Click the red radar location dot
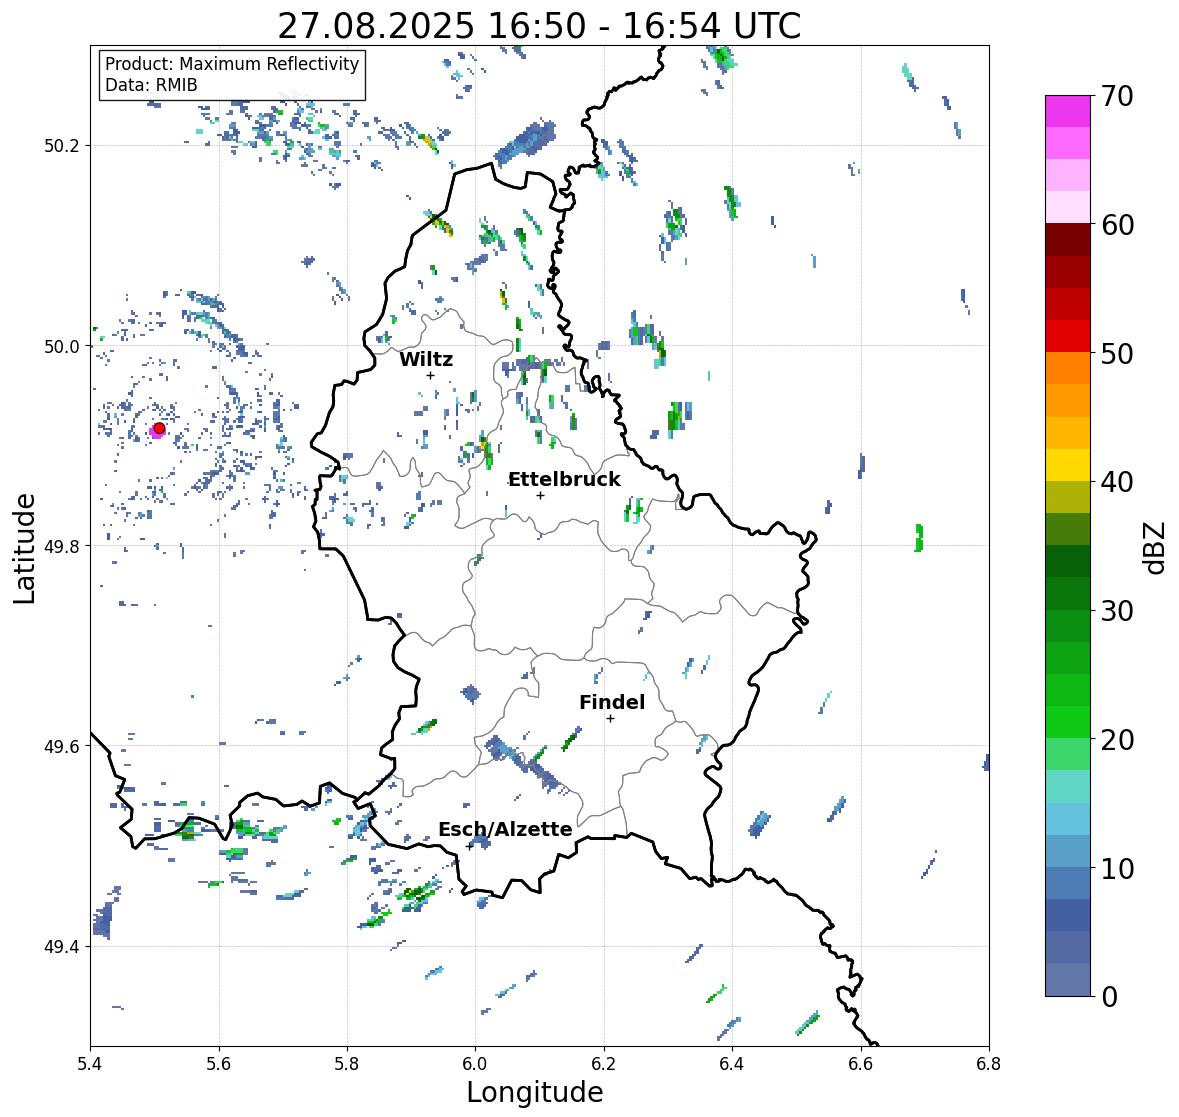The height and width of the screenshot is (1117, 1179). (159, 428)
